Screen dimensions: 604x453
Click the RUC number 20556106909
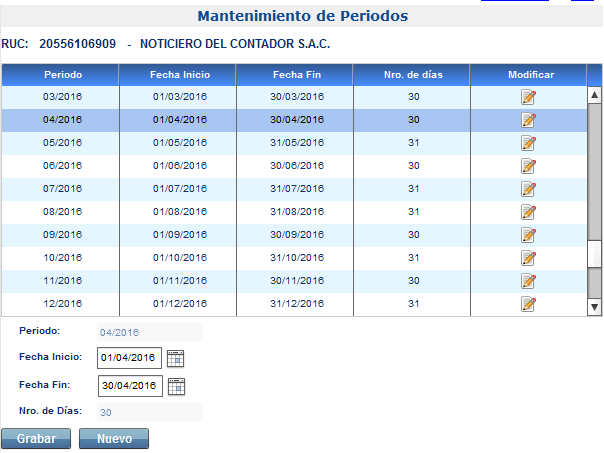pos(77,44)
